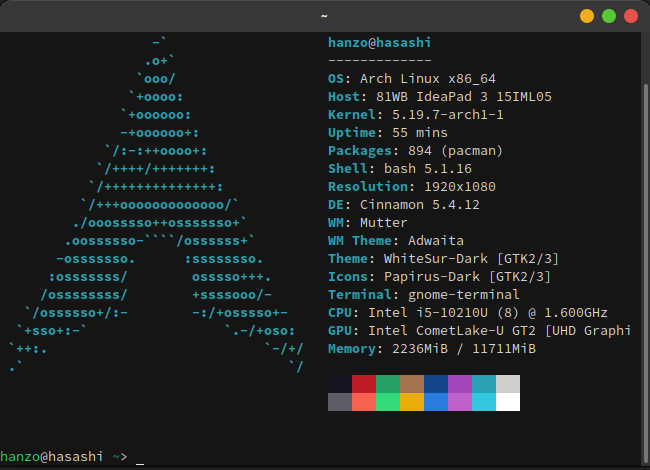The width and height of the screenshot is (650, 470).
Task: Click the brown color block
Action: 412,384
